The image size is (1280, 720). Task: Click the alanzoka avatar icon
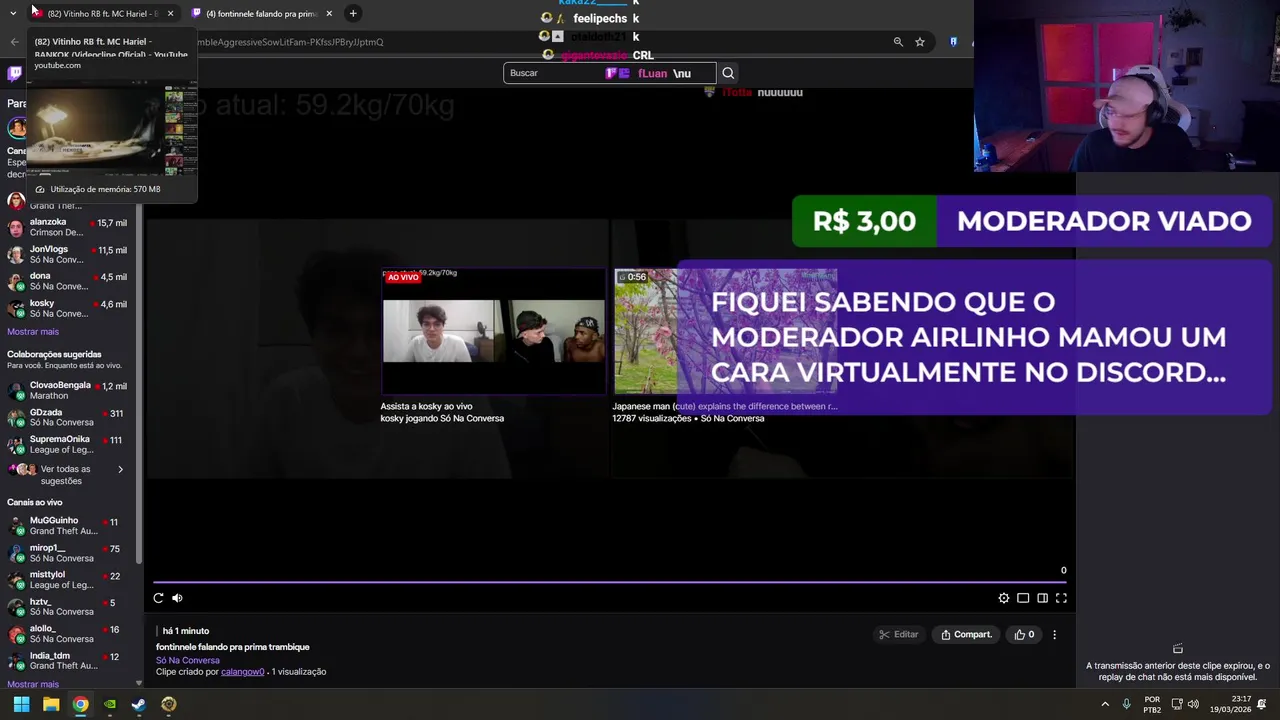(x=16, y=228)
